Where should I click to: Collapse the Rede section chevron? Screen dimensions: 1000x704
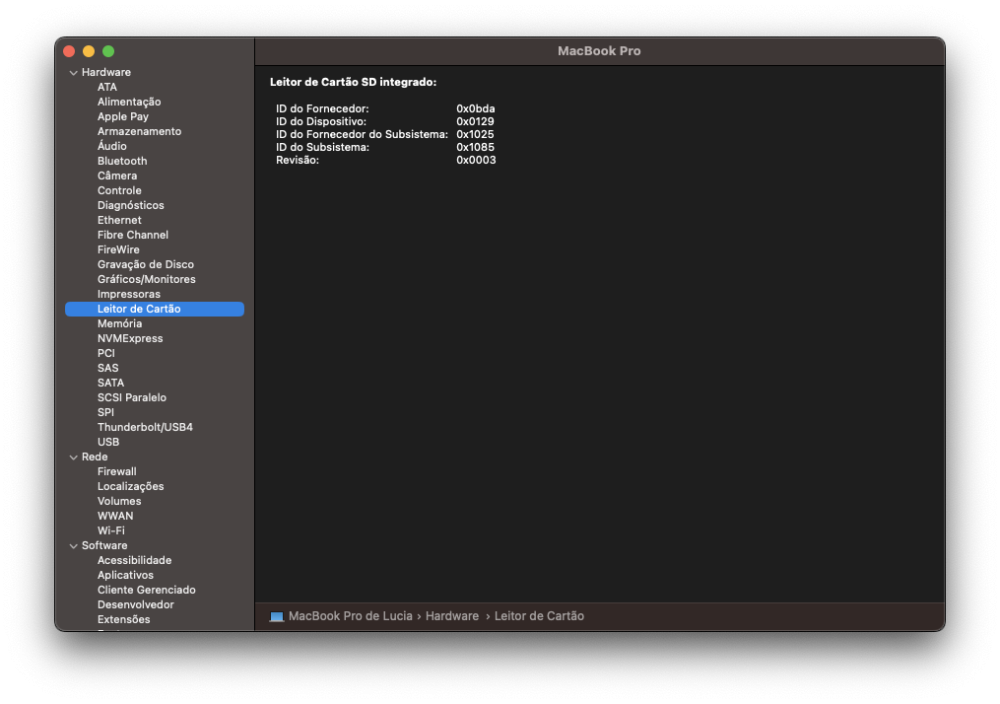[x=73, y=457]
